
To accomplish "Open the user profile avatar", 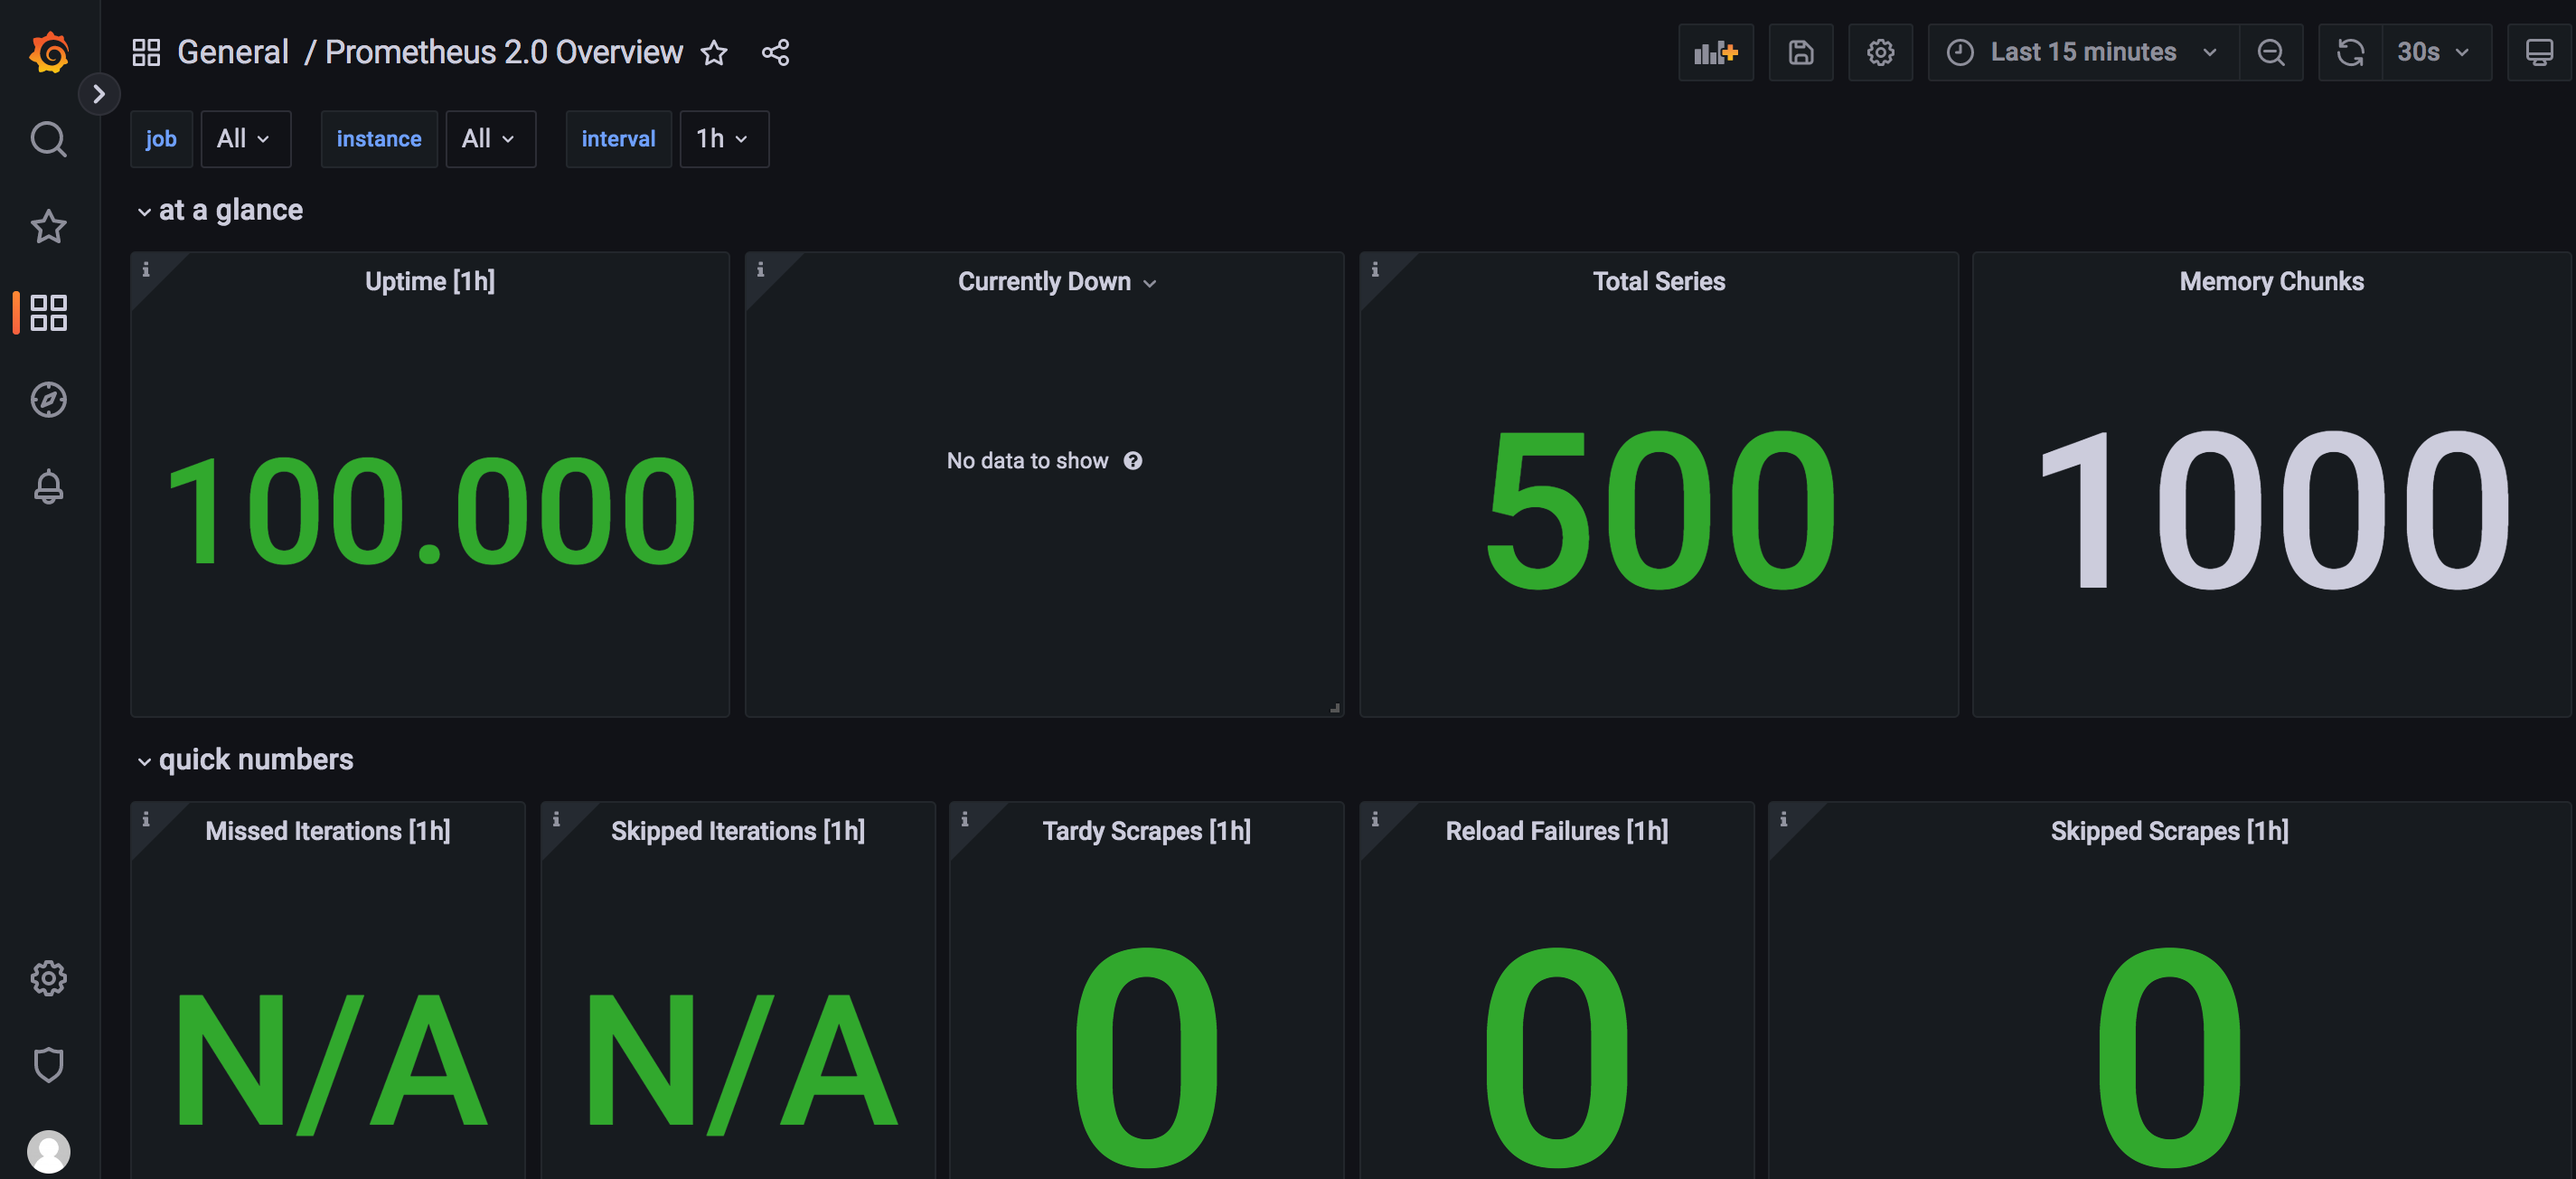I will 48,1151.
